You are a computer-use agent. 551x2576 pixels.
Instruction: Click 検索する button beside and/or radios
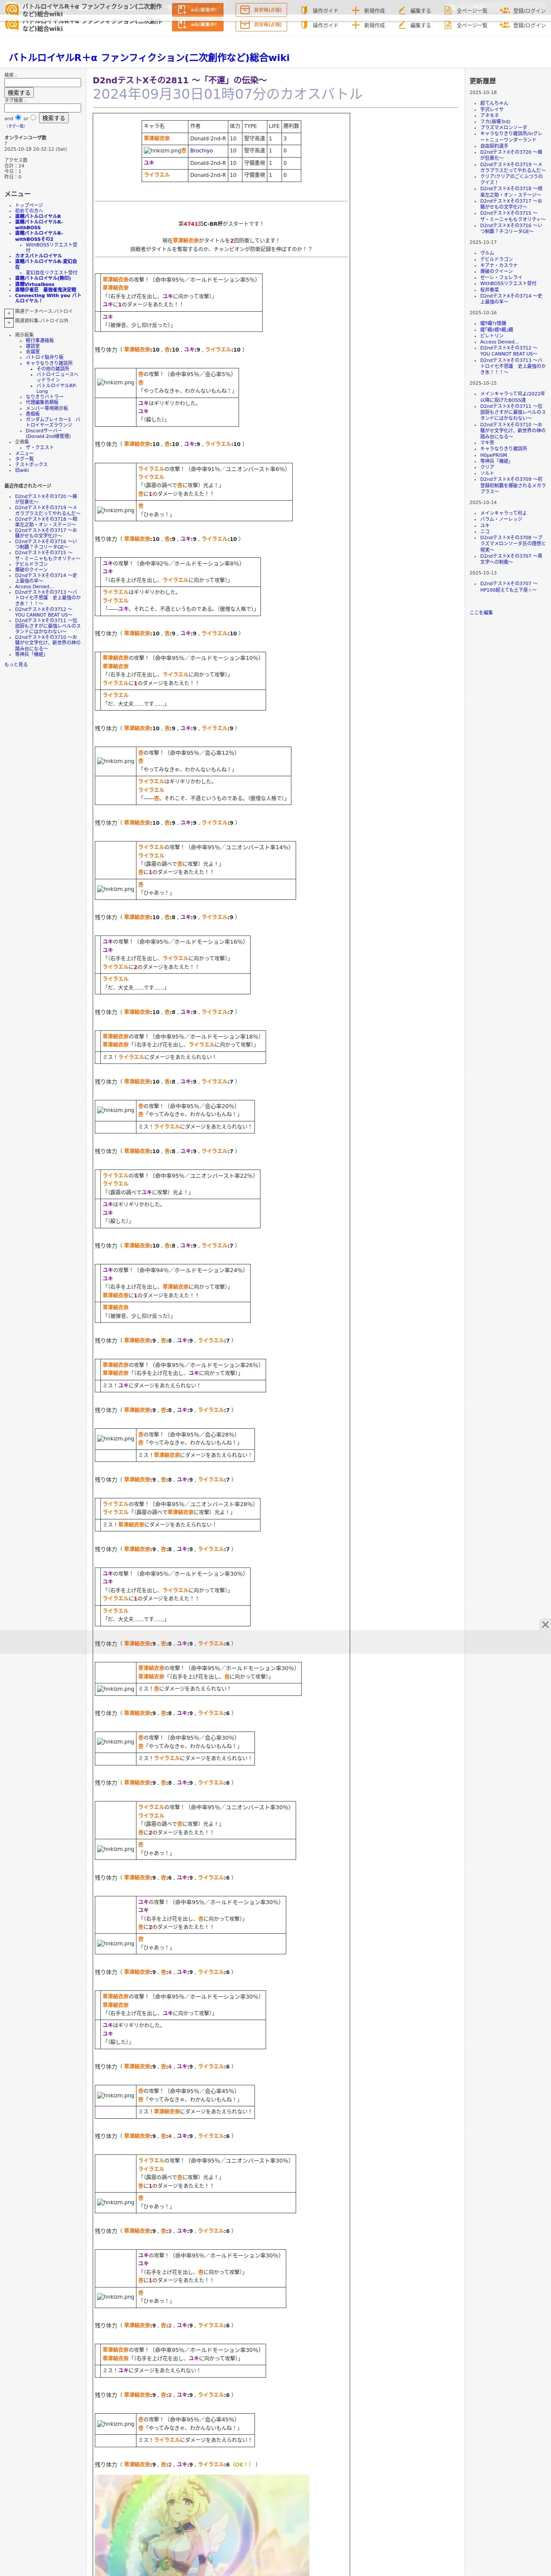(54, 118)
